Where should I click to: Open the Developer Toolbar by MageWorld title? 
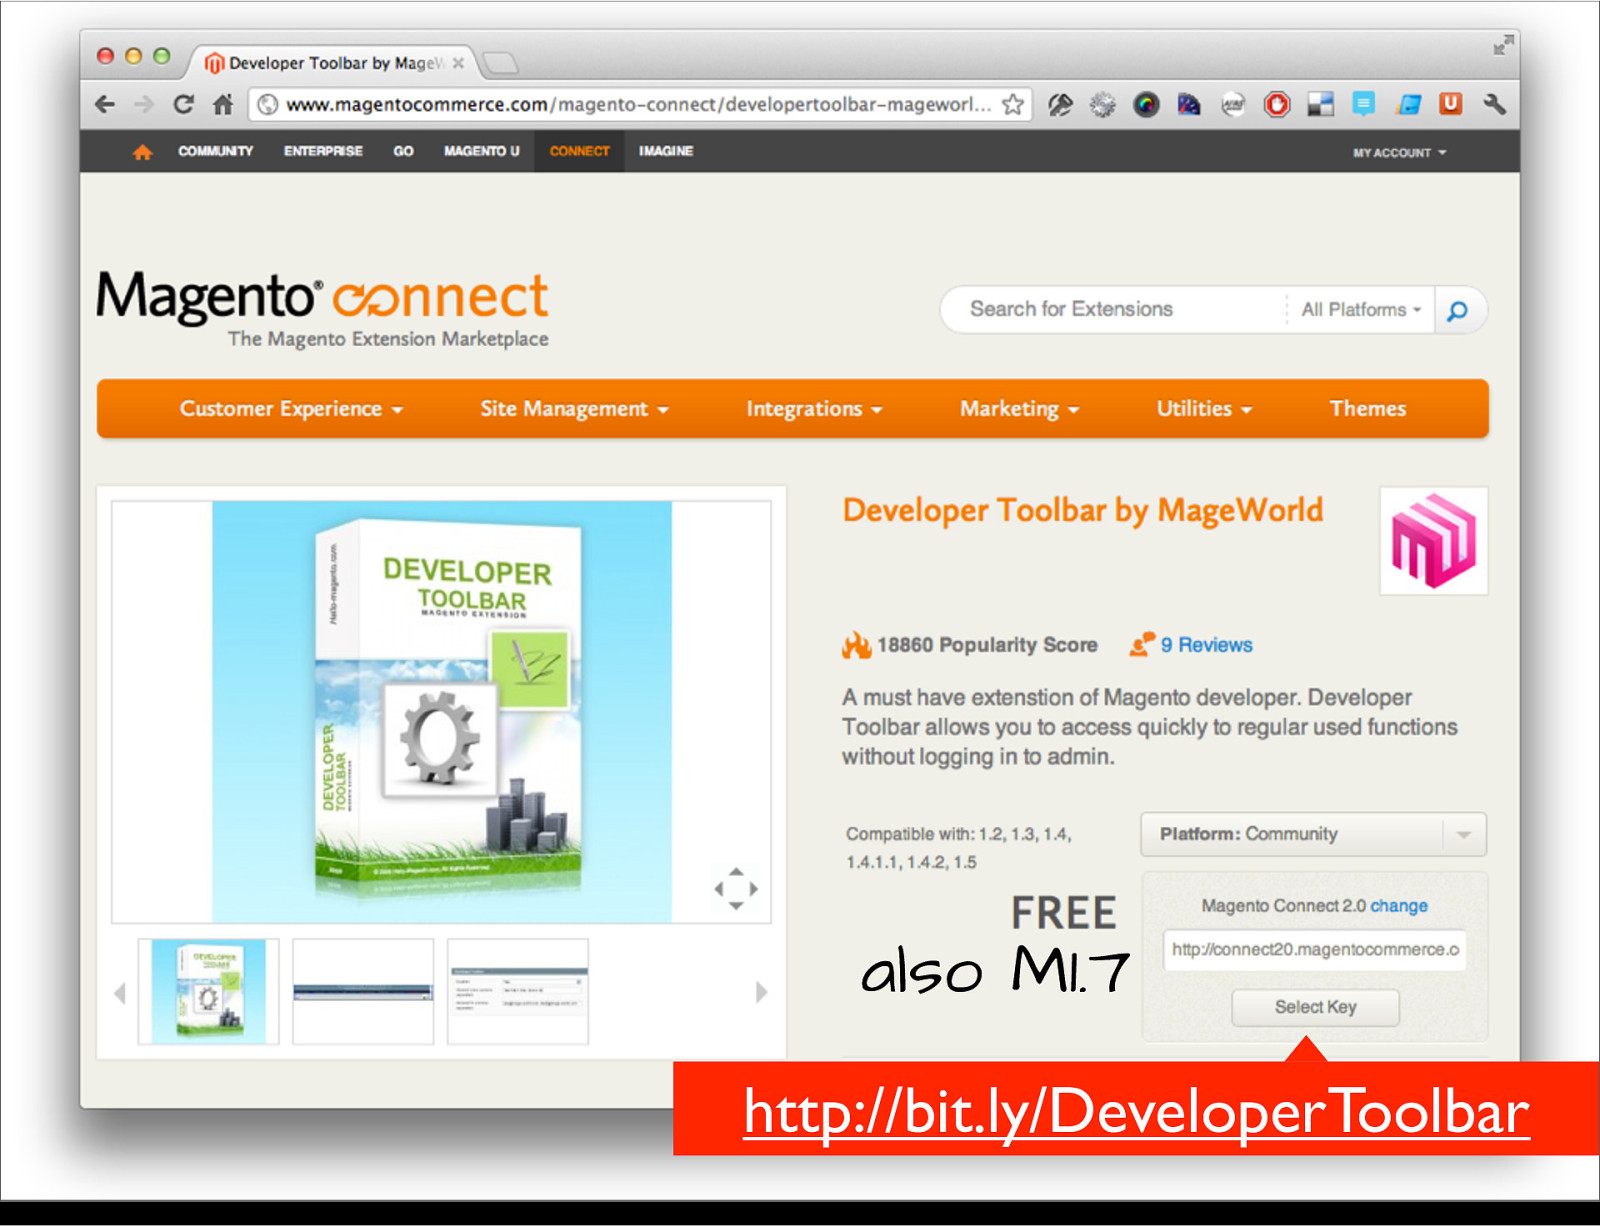(x=1082, y=511)
